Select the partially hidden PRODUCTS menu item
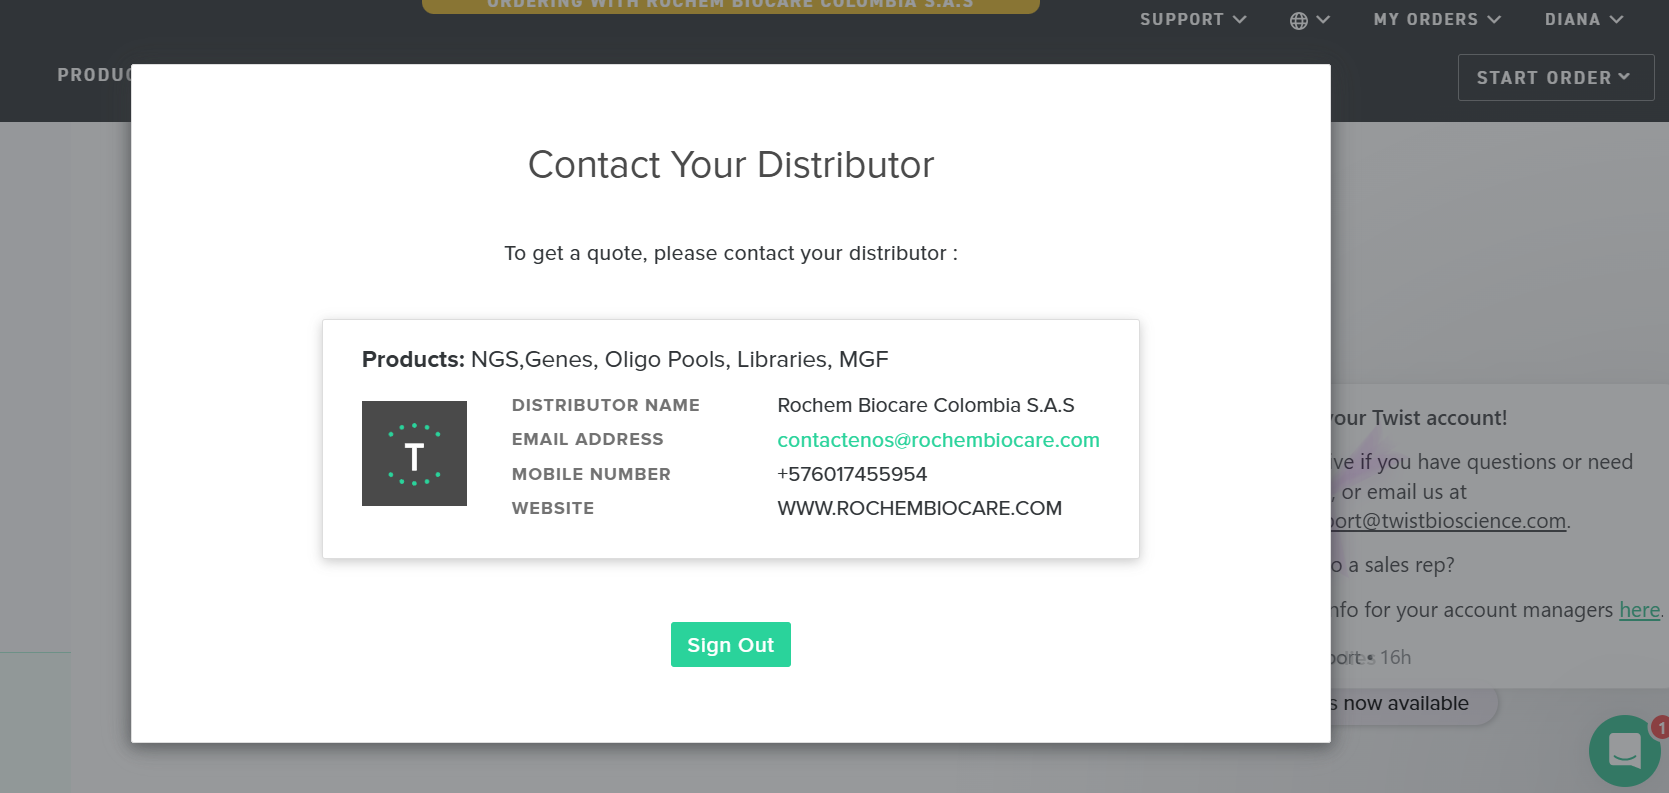1669x793 pixels. tap(94, 75)
